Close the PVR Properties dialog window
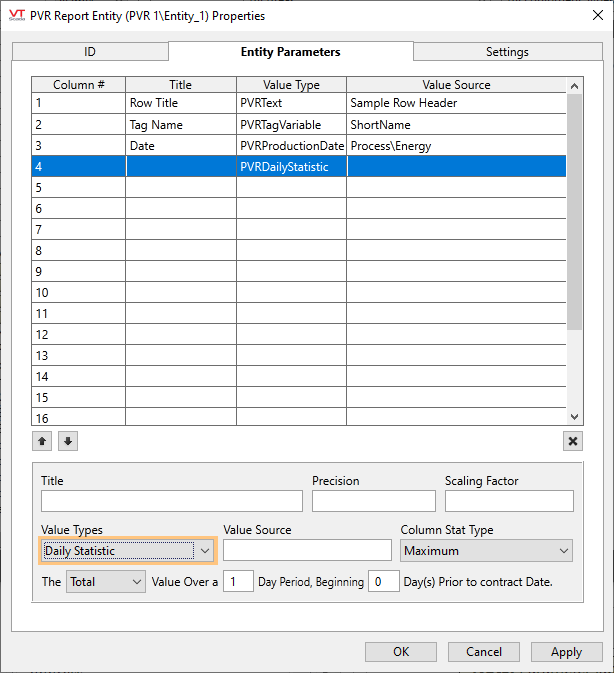 [590, 16]
